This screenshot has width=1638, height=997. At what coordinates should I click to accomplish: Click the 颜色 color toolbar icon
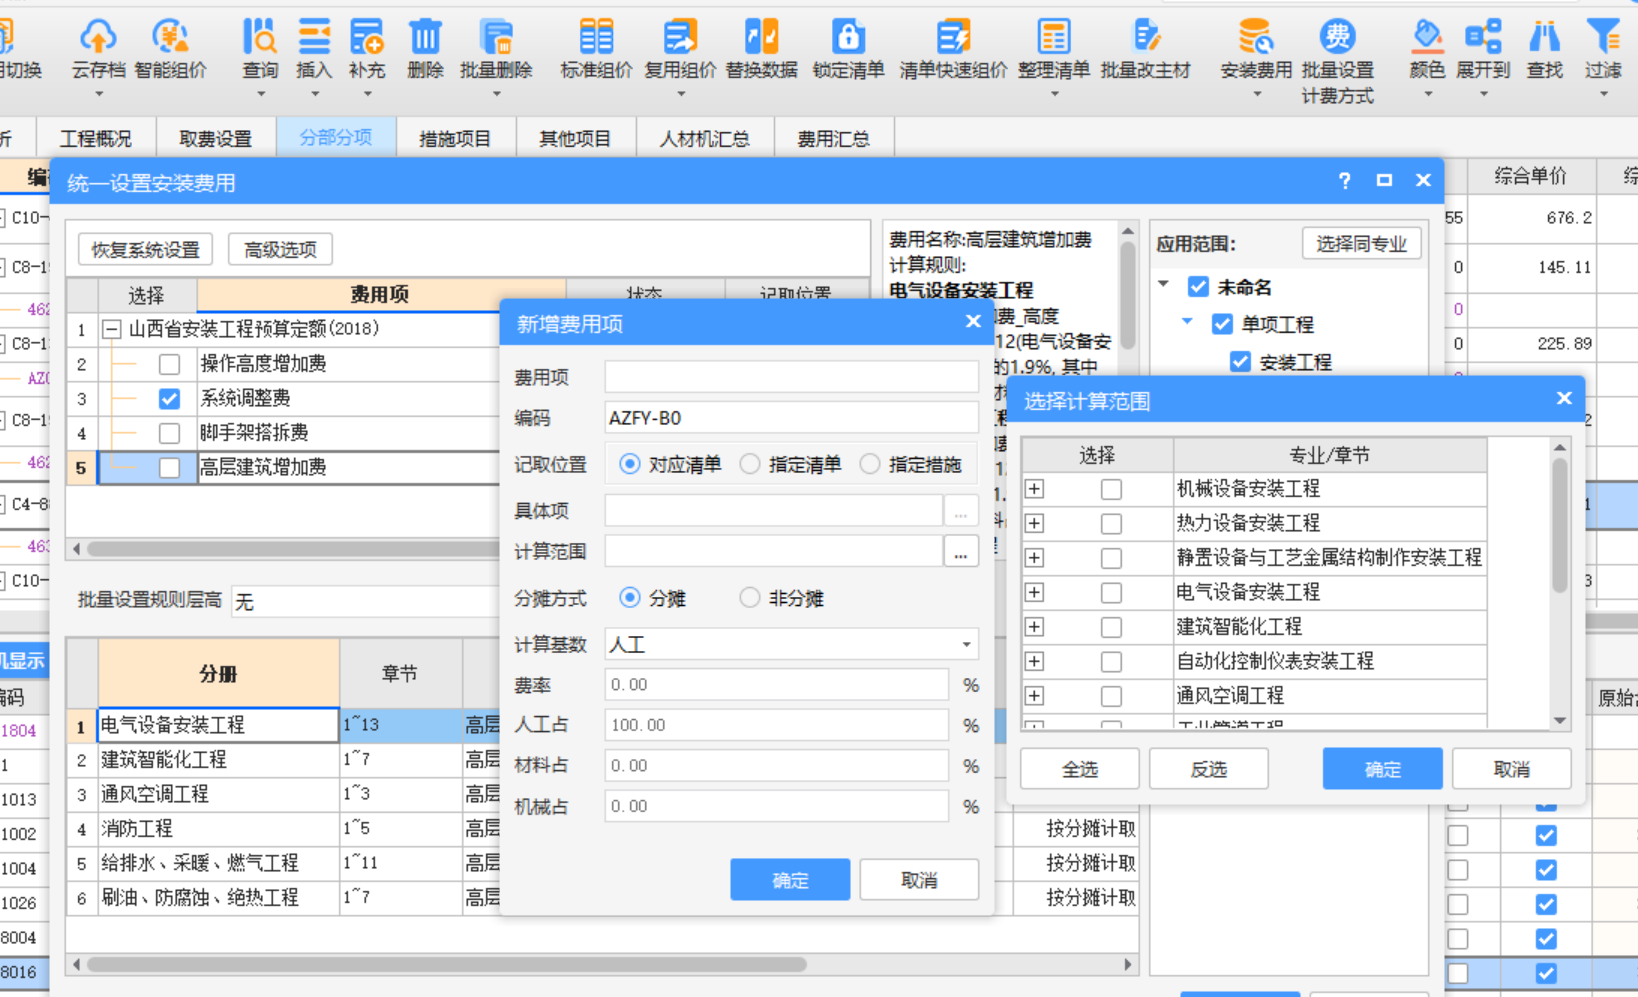[x=1427, y=50]
